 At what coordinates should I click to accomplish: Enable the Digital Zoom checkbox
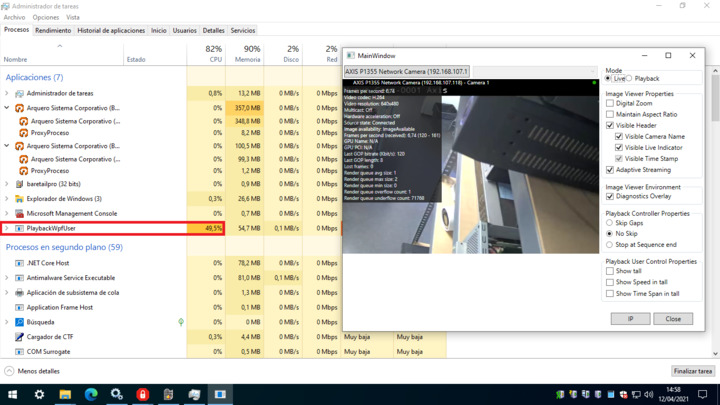(x=610, y=103)
